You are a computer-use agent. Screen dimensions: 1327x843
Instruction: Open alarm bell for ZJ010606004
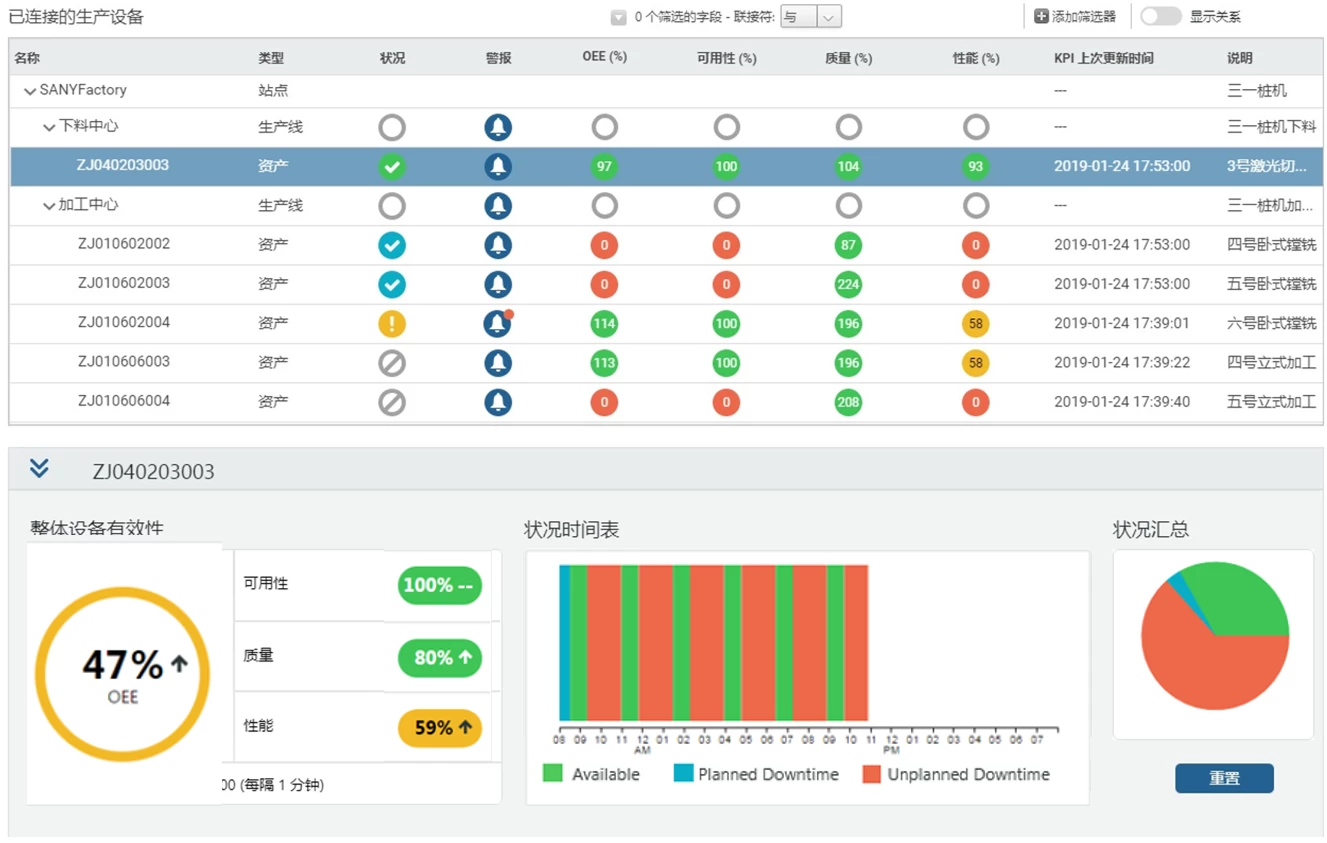(498, 402)
